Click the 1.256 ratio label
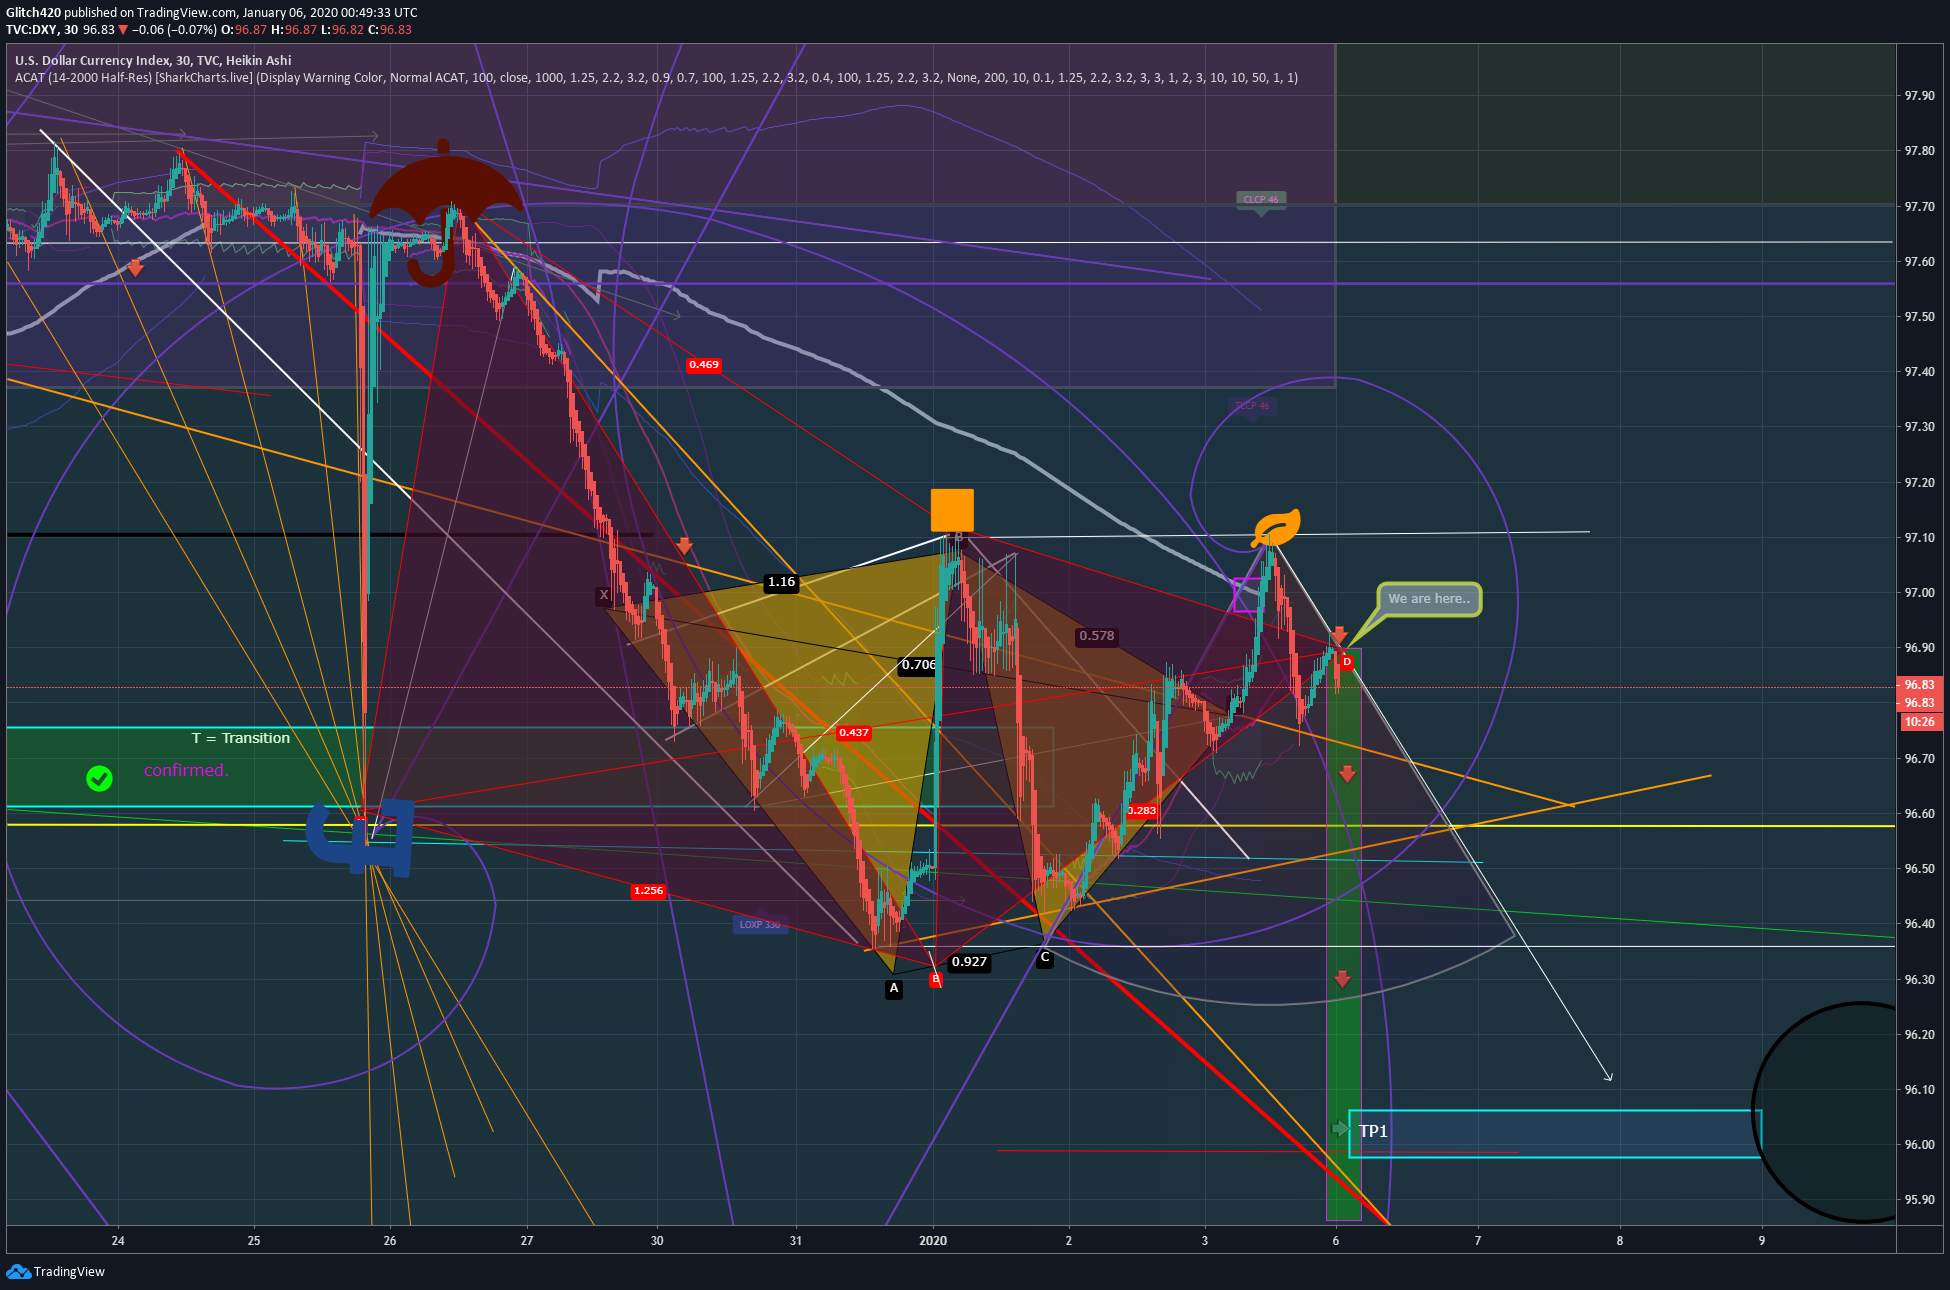 click(648, 891)
